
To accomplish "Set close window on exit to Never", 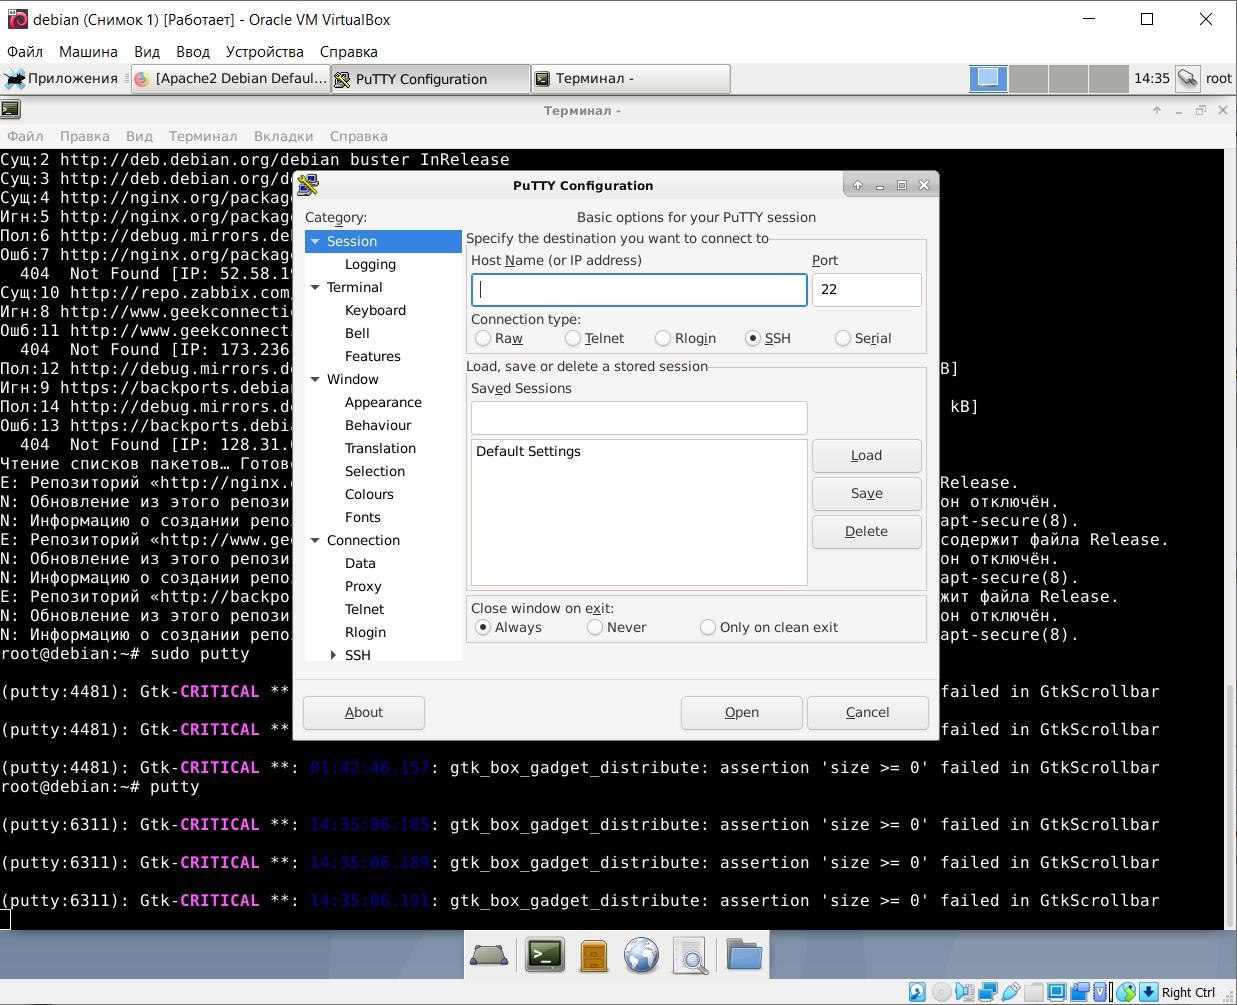I will tap(595, 627).
